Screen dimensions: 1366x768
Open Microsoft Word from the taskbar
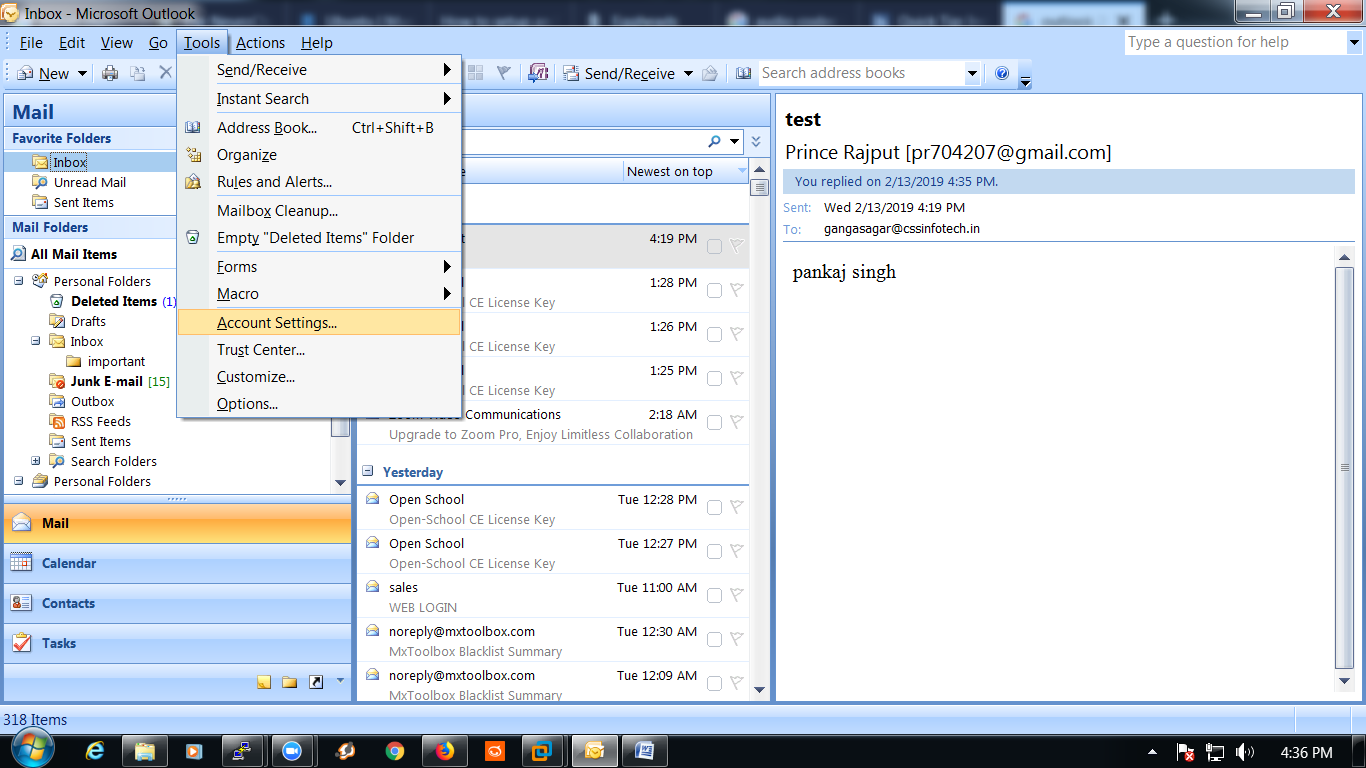coord(644,751)
